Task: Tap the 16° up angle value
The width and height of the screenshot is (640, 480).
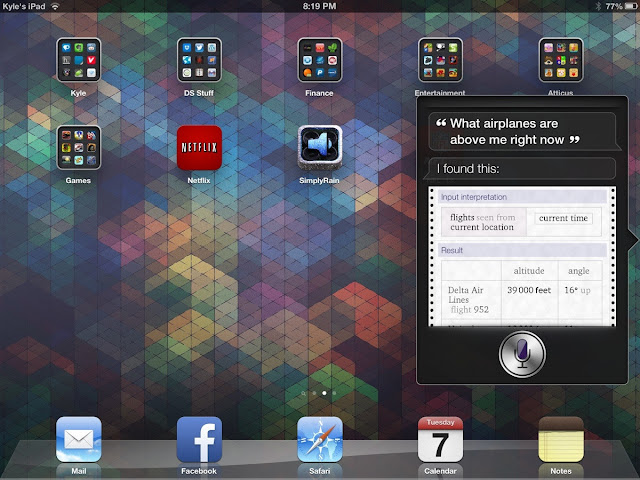Action: coord(577,290)
